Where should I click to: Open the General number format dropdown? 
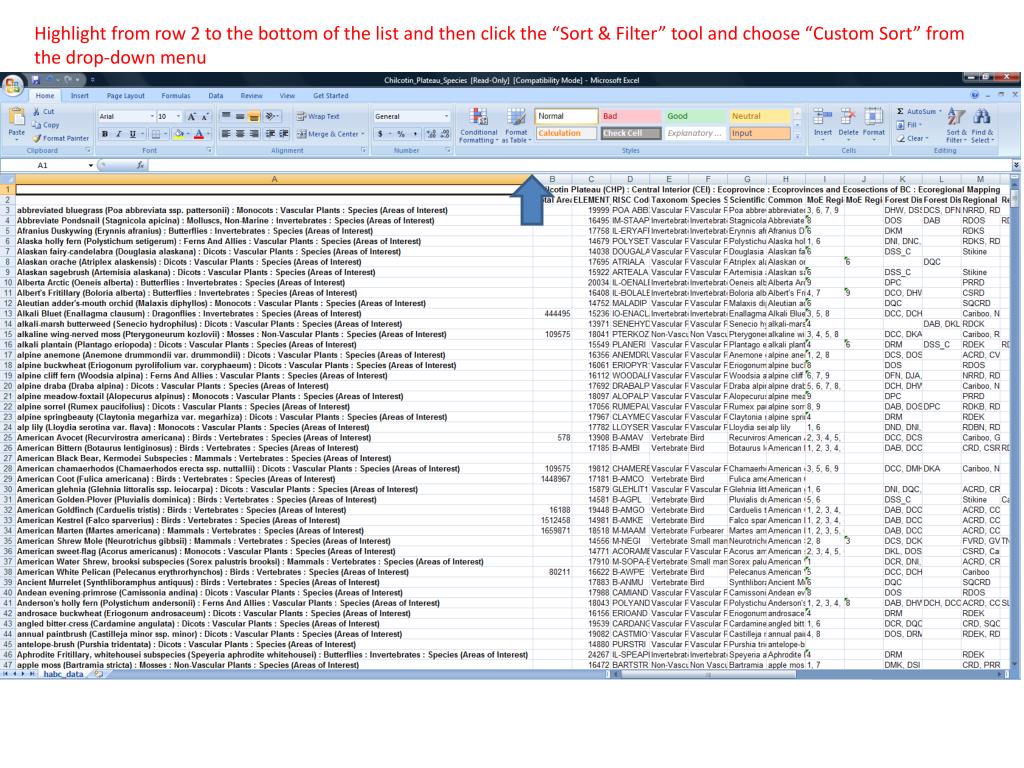click(447, 116)
